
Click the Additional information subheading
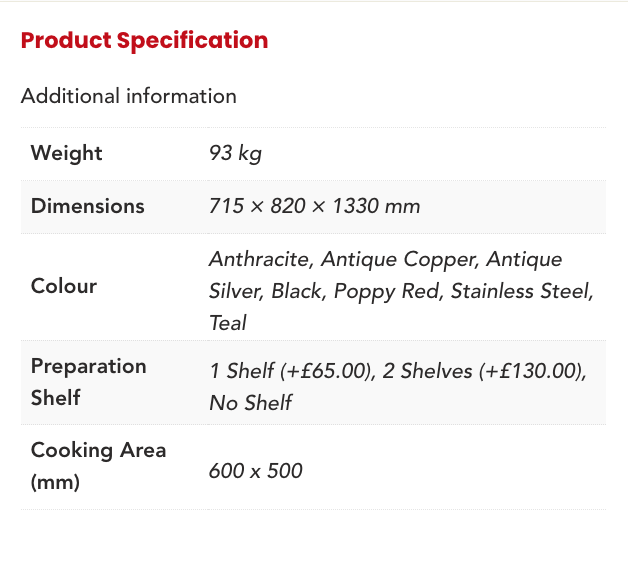click(128, 97)
